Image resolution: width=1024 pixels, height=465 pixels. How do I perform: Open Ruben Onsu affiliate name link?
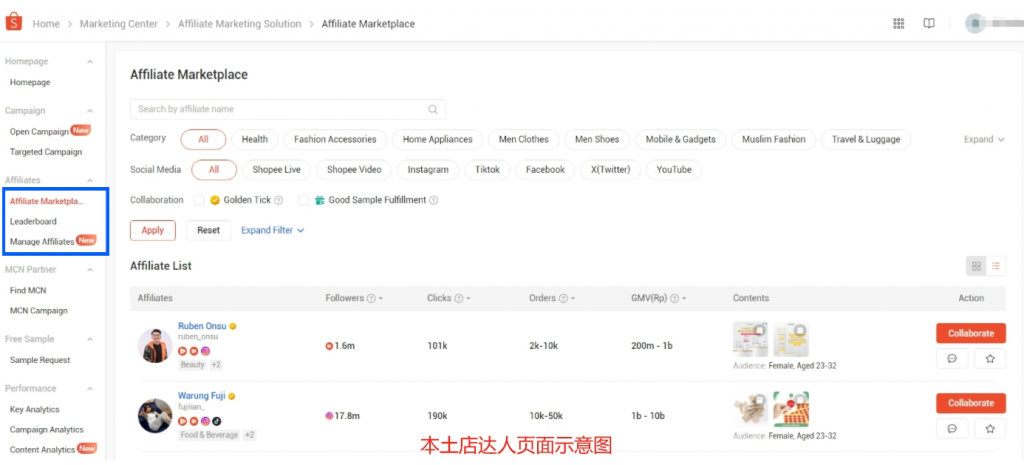click(x=202, y=326)
